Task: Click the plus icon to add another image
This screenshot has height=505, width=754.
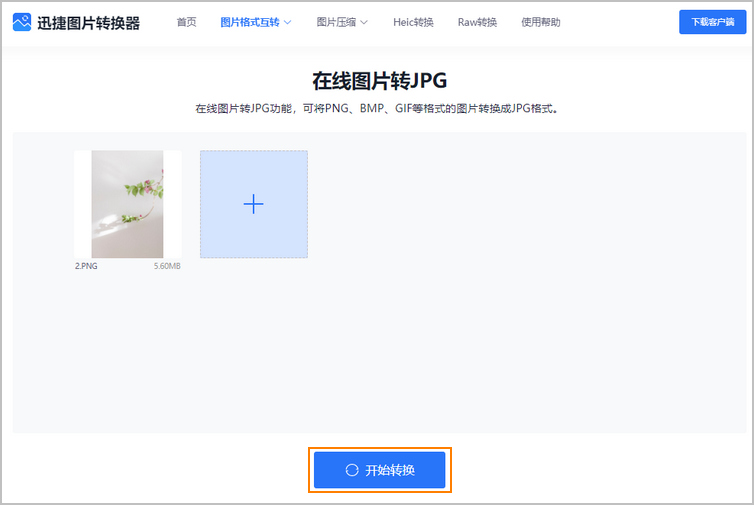Action: point(253,204)
